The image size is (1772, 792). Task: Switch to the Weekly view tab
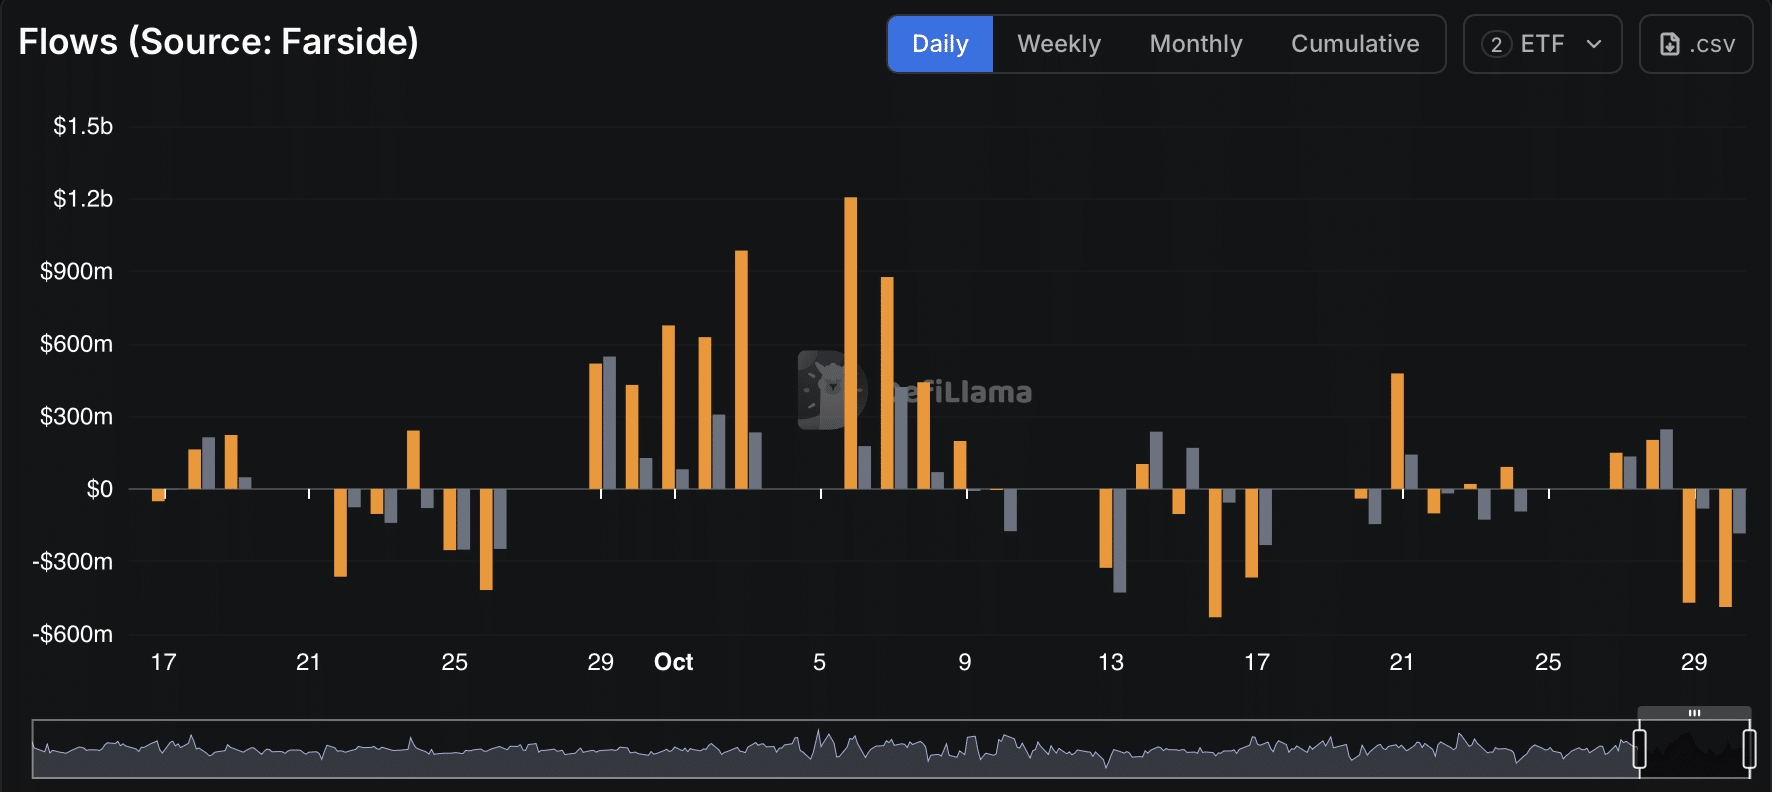(x=1059, y=44)
